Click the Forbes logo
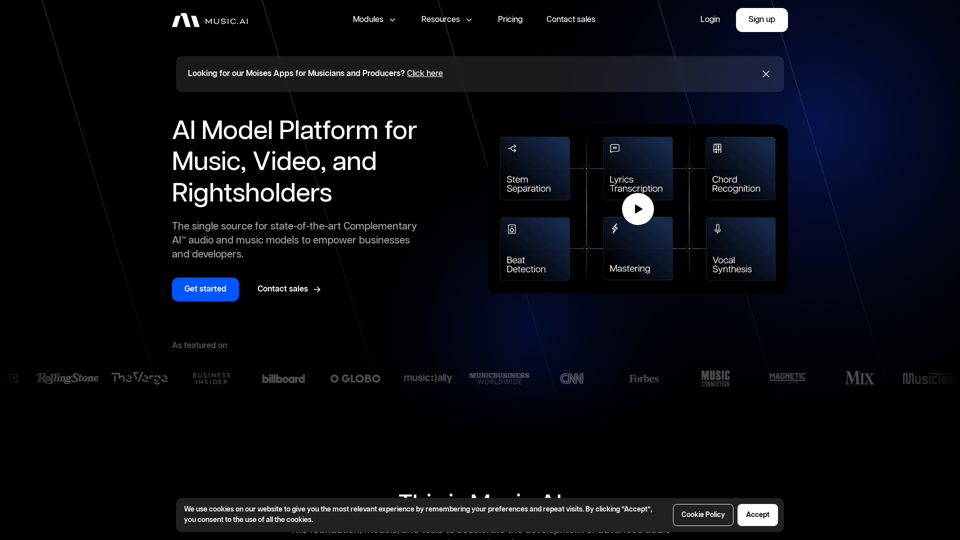This screenshot has height=540, width=960. [643, 379]
